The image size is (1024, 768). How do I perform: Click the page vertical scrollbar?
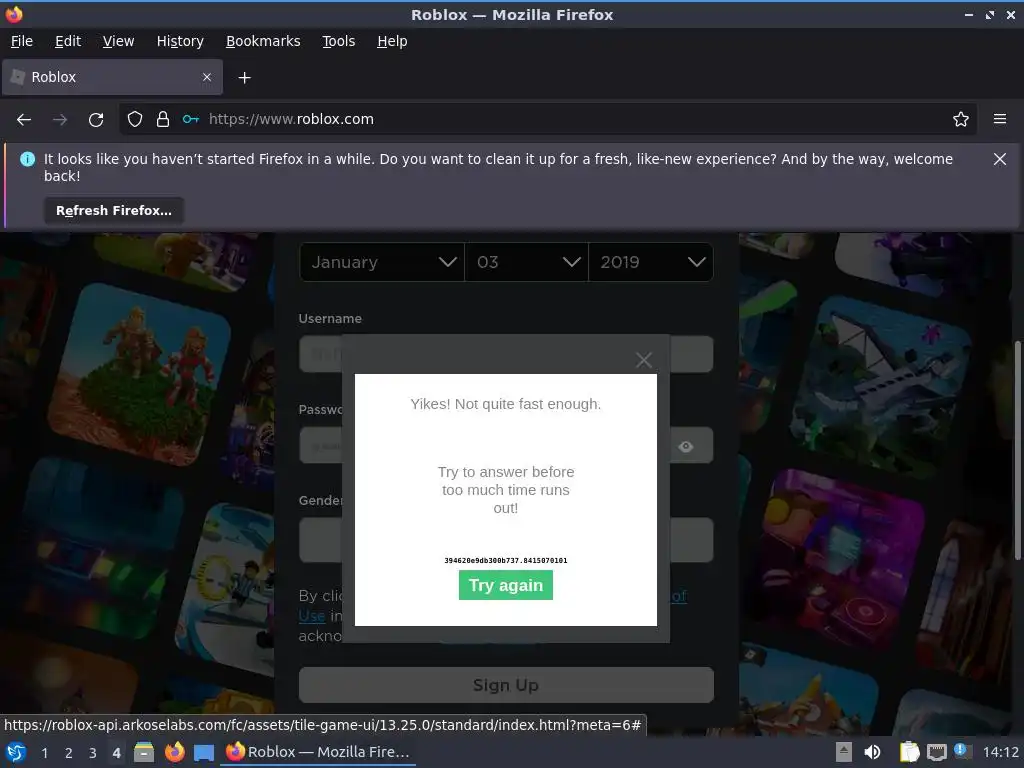point(1017,450)
